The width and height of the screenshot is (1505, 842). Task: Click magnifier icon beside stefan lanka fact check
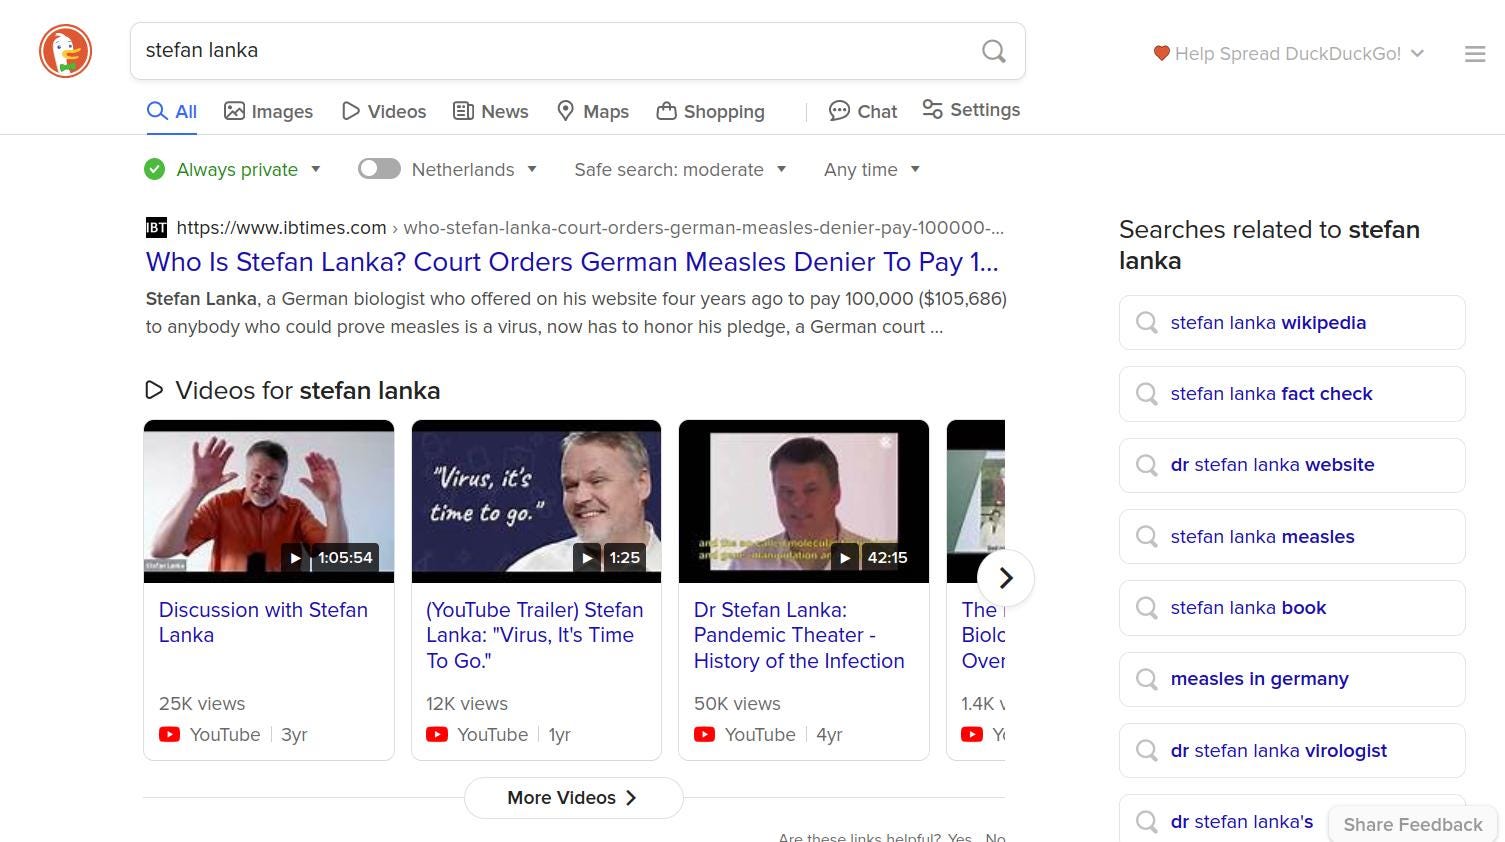(x=1147, y=393)
